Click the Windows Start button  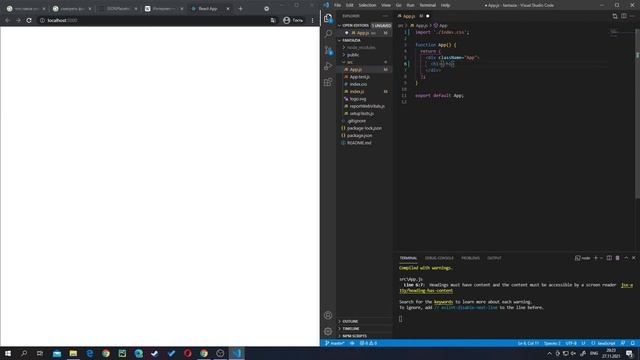8,353
